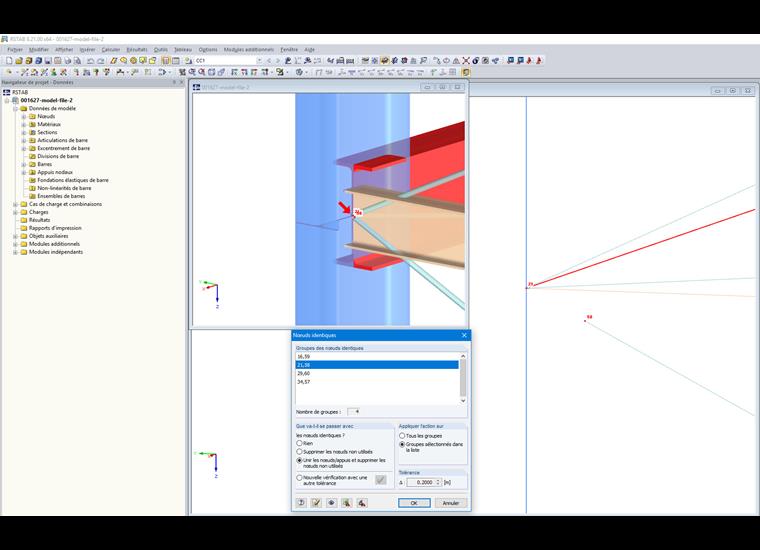Click the Matériaux folder icon in navigator
Viewport: 760px width, 550px height.
(x=32, y=125)
